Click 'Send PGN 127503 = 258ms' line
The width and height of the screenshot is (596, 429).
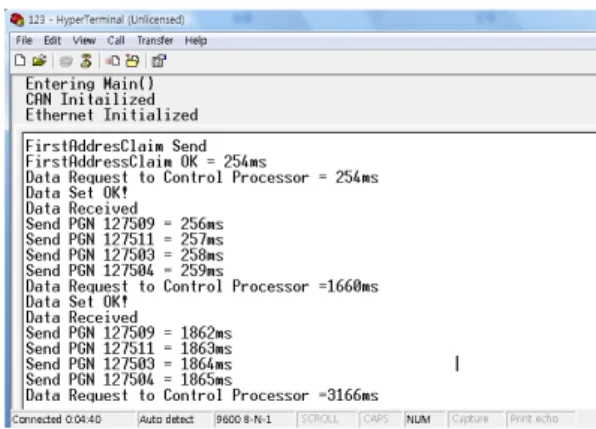pyautogui.click(x=124, y=255)
